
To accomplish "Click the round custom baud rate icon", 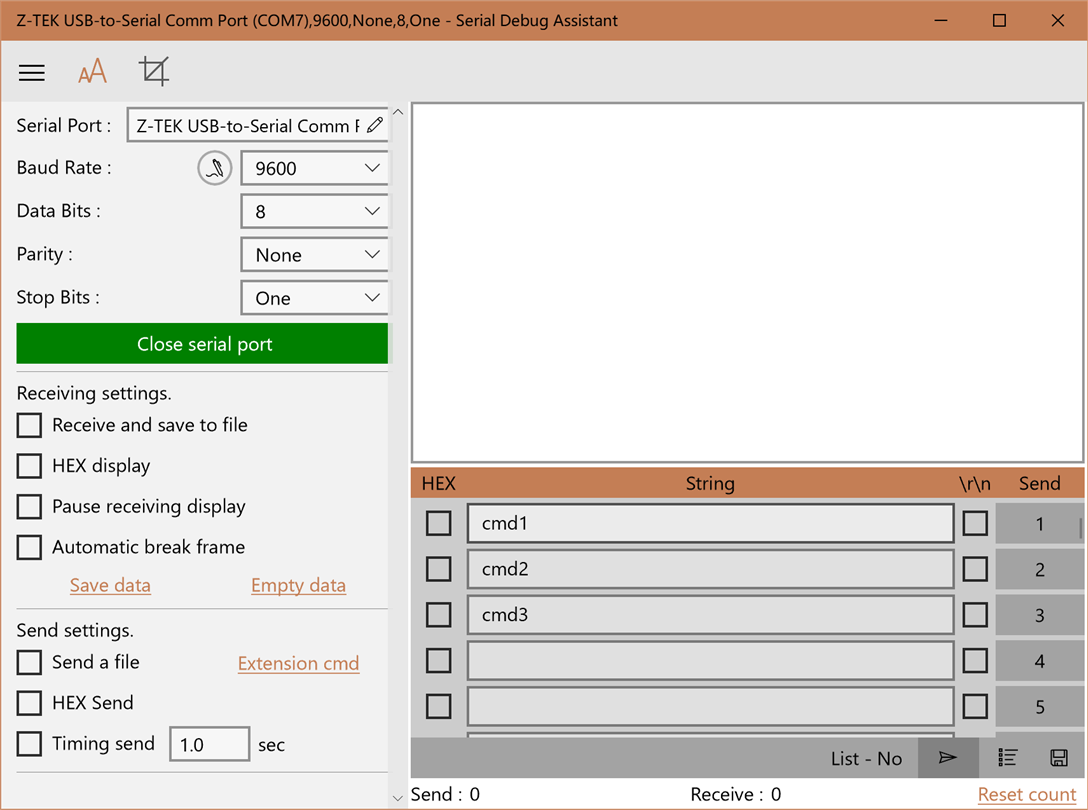I will click(214, 168).
